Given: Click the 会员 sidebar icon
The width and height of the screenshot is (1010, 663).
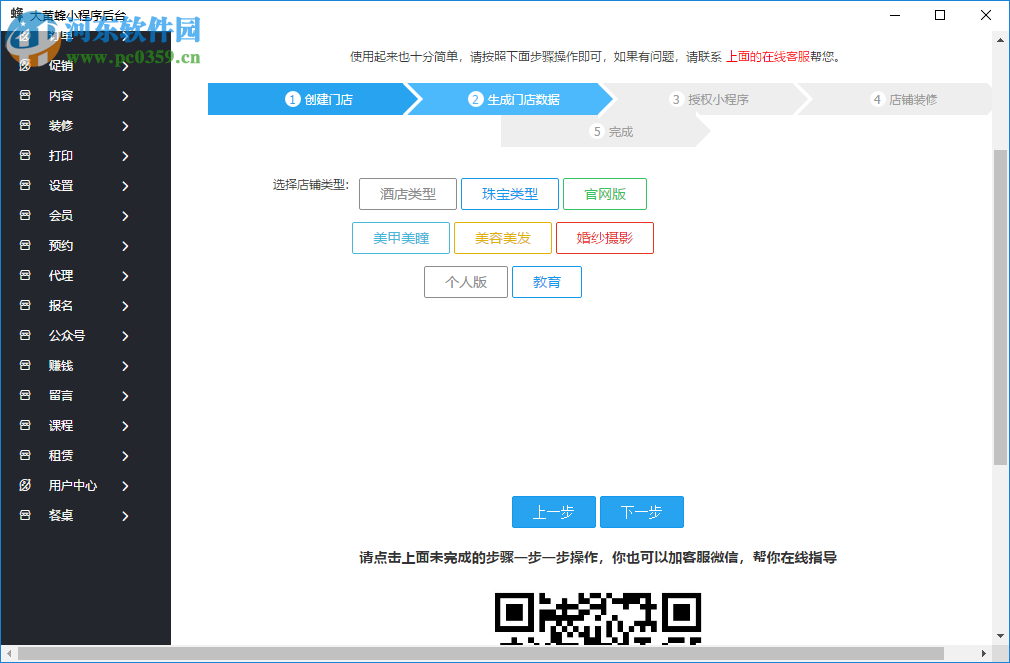Looking at the screenshot, I should point(24,215).
